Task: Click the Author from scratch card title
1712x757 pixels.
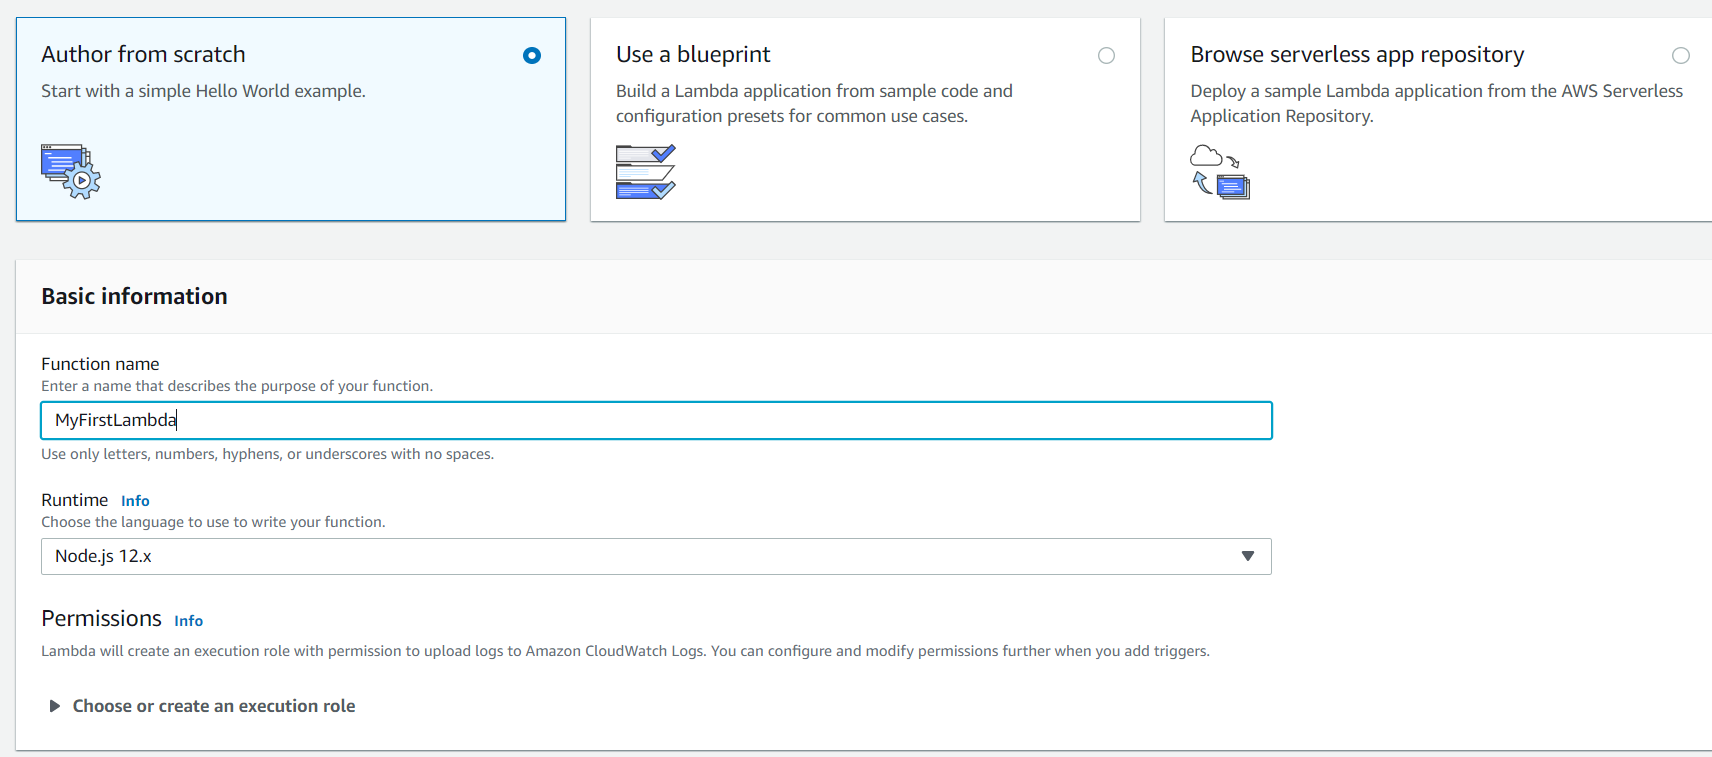Action: (143, 54)
